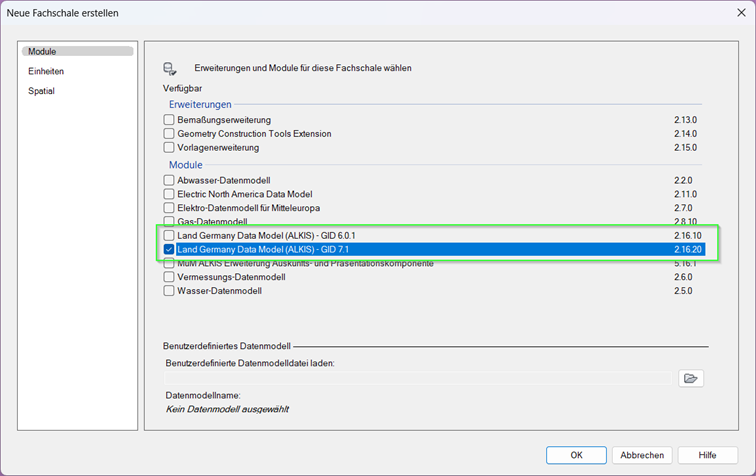
Task: Enable Land Germany Data Model GID 6.0.1
Action: [169, 235]
